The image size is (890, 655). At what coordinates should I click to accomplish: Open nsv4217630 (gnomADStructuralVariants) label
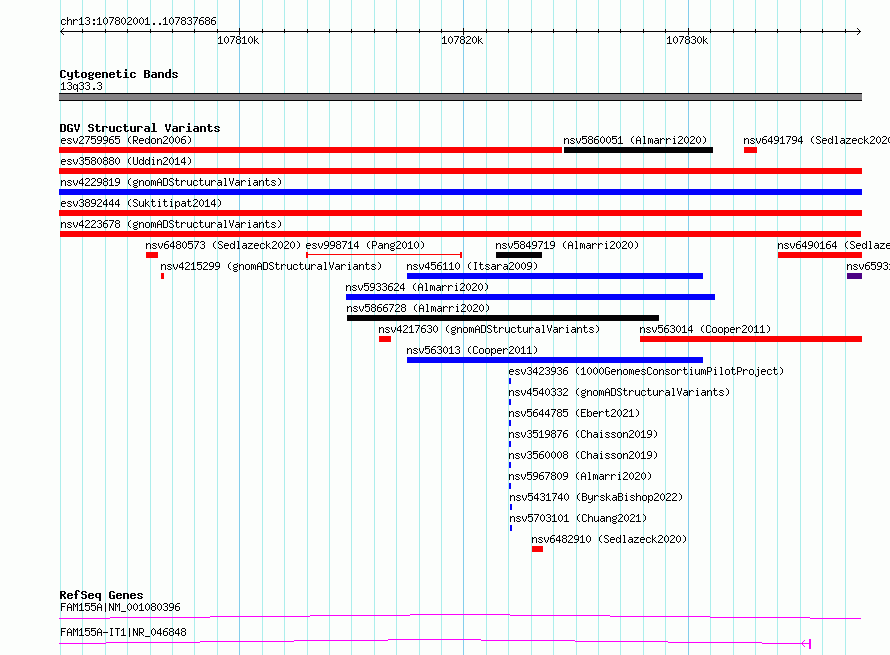tap(489, 329)
